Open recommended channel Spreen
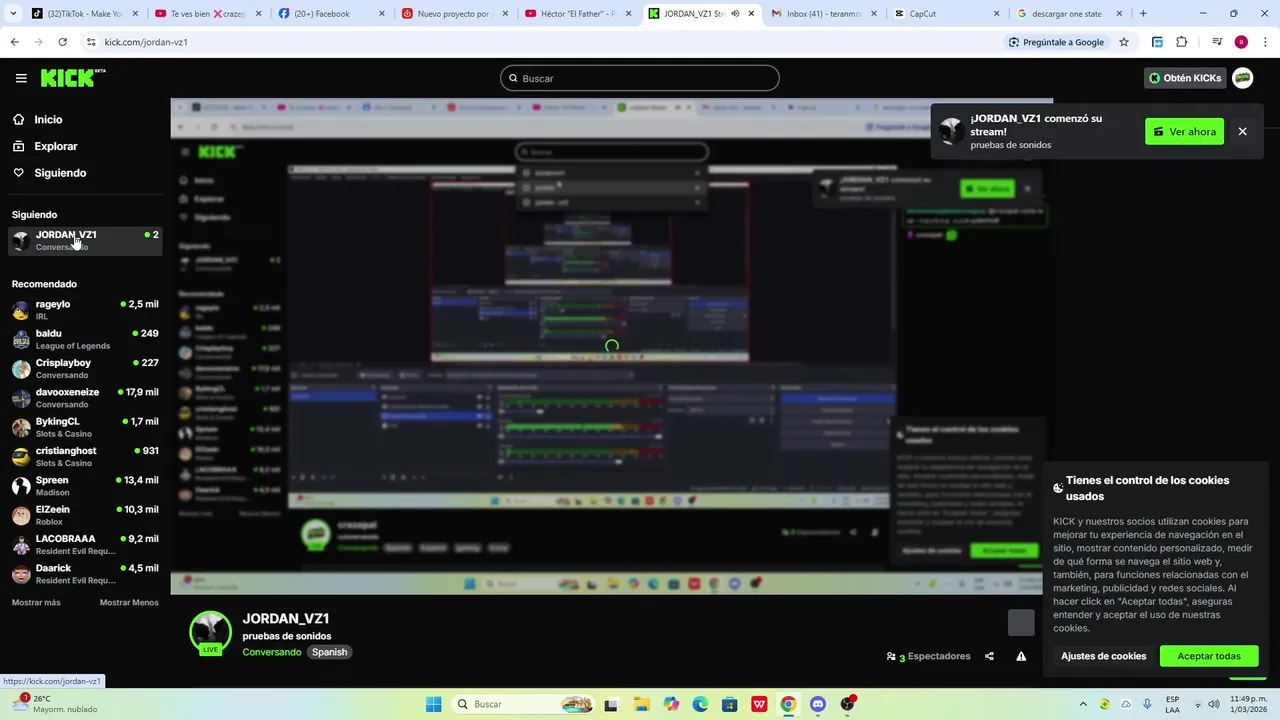Image resolution: width=1280 pixels, height=720 pixels. [x=85, y=486]
